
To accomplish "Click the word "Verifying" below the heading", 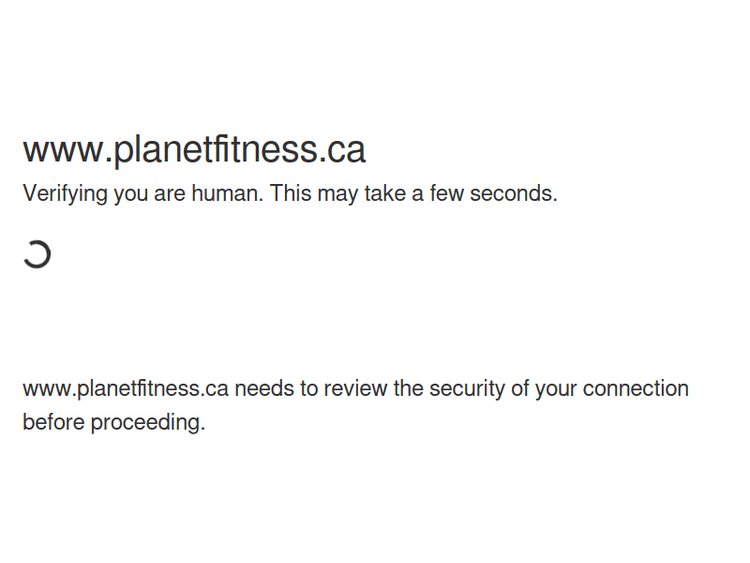I will click(x=65, y=194).
